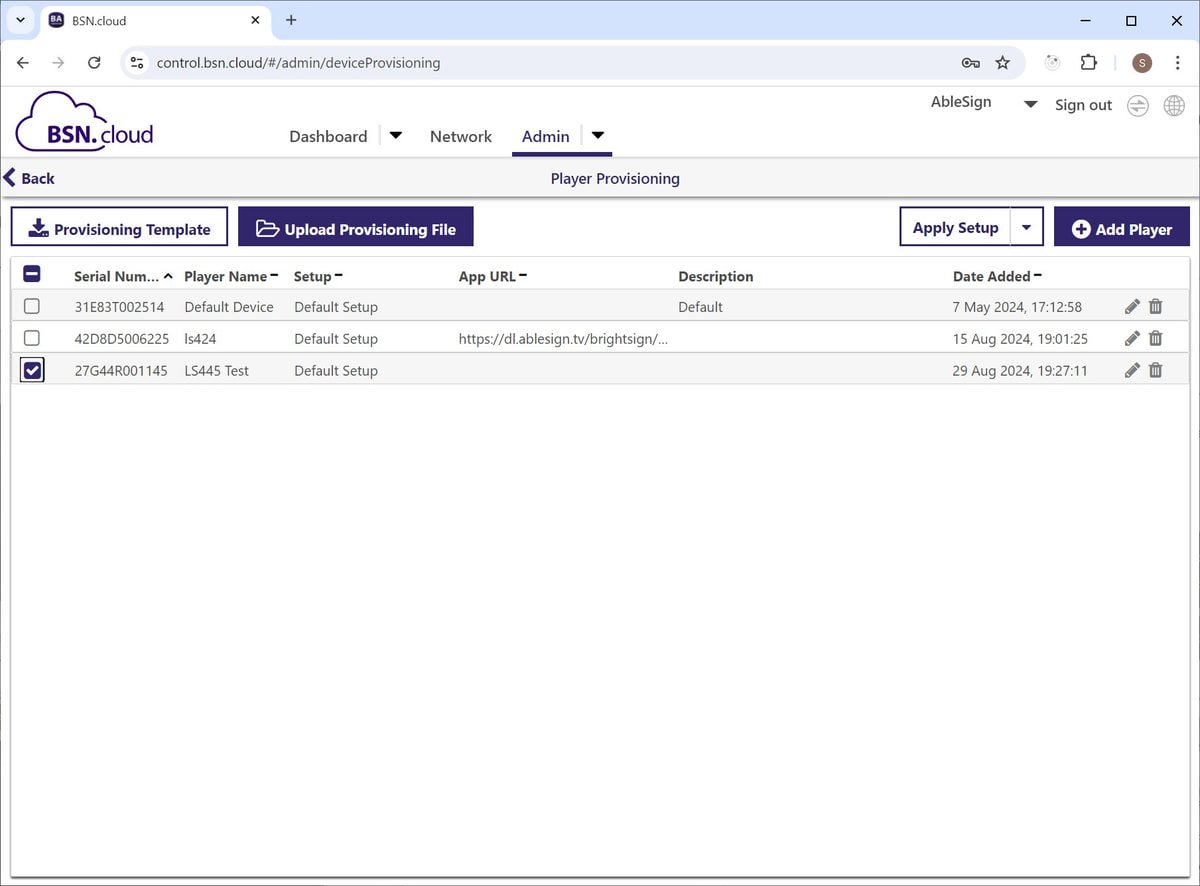Select the Admin menu item
The width and height of the screenshot is (1200, 886).
545,136
